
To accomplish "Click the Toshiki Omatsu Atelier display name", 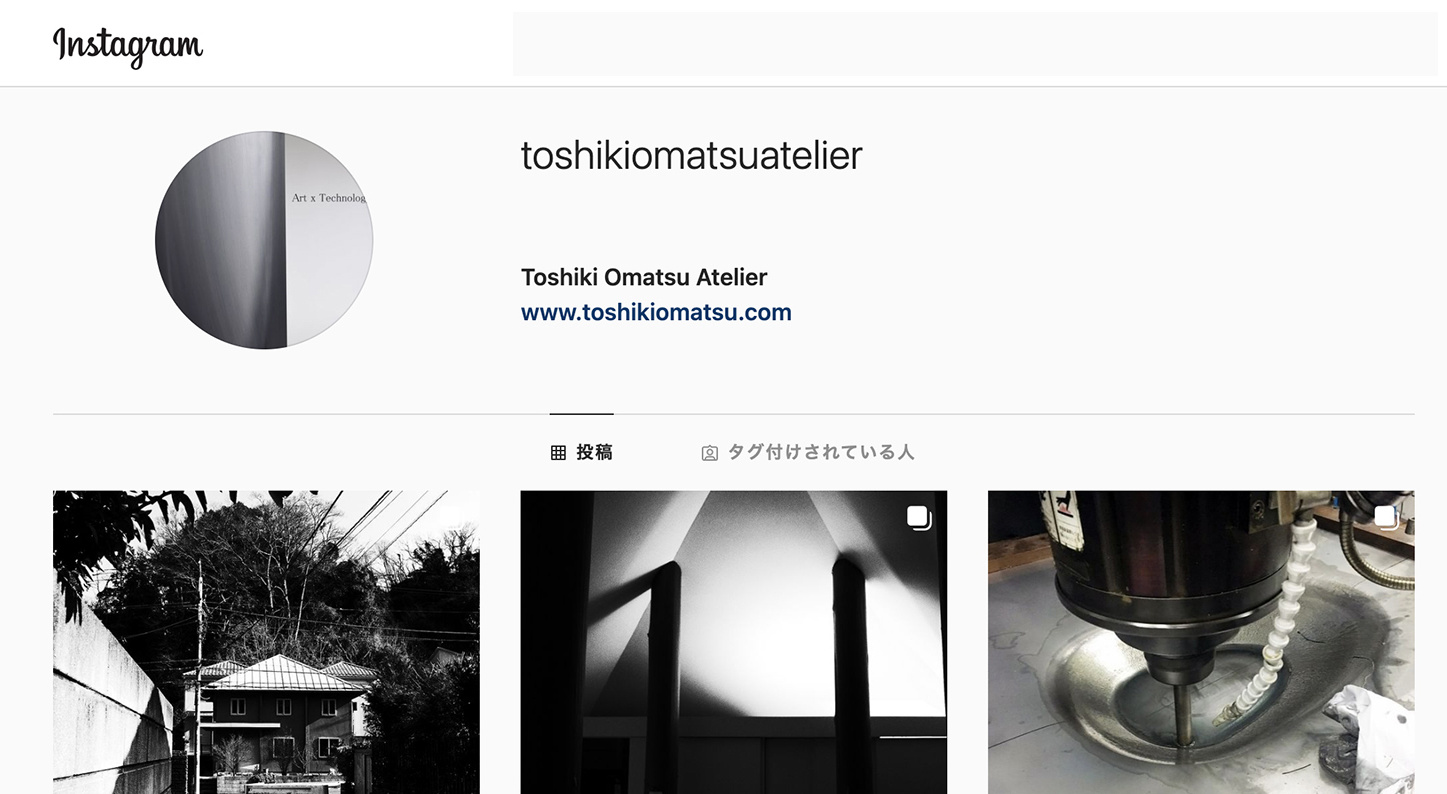I will click(x=644, y=277).
